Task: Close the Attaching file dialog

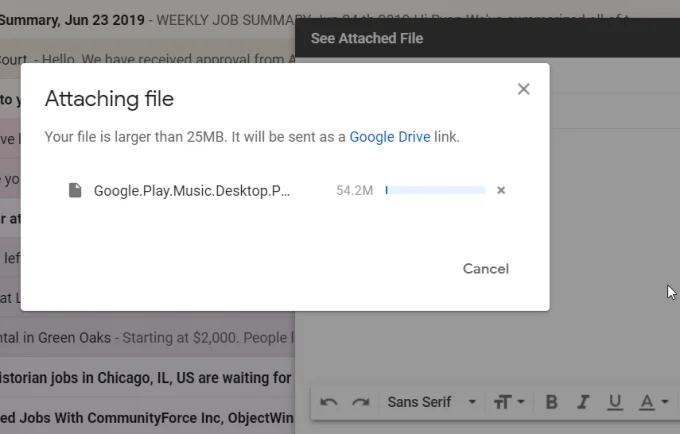Action: pos(523,89)
